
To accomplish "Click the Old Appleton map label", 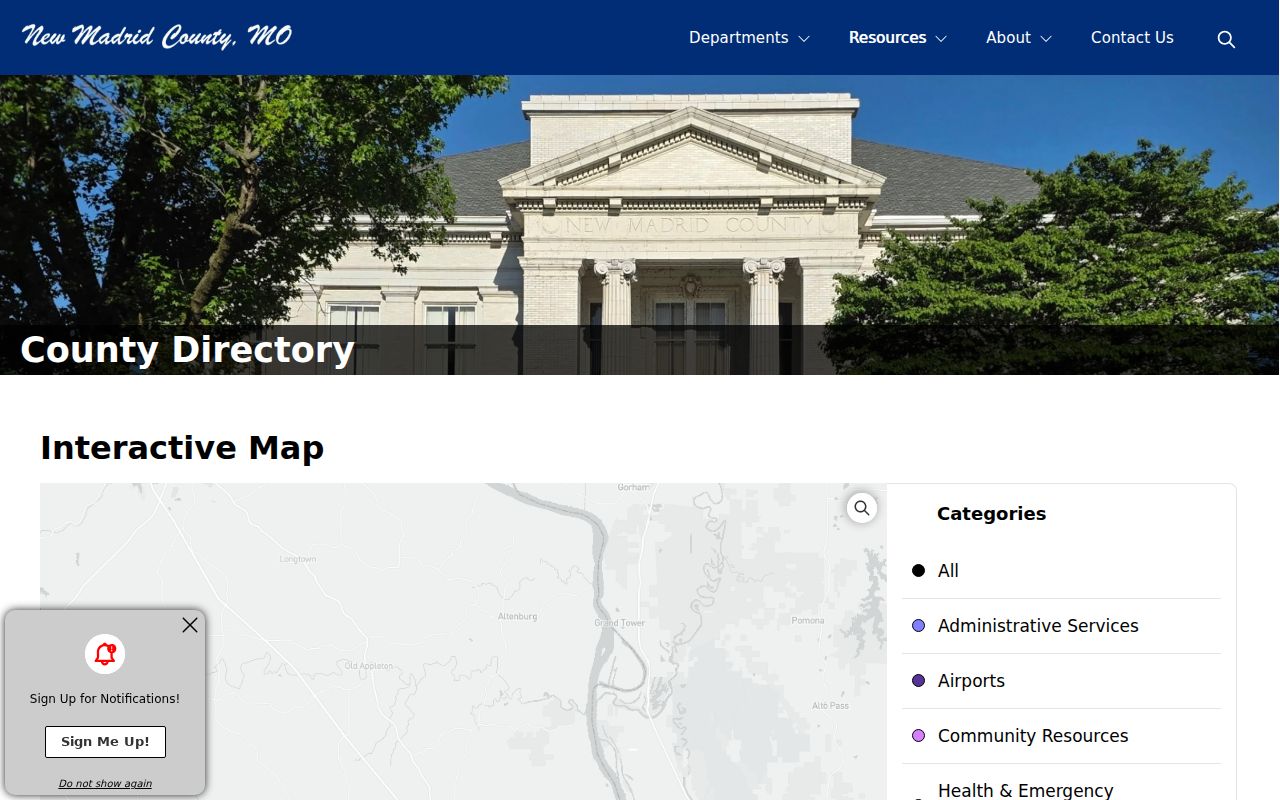I will click(369, 666).
